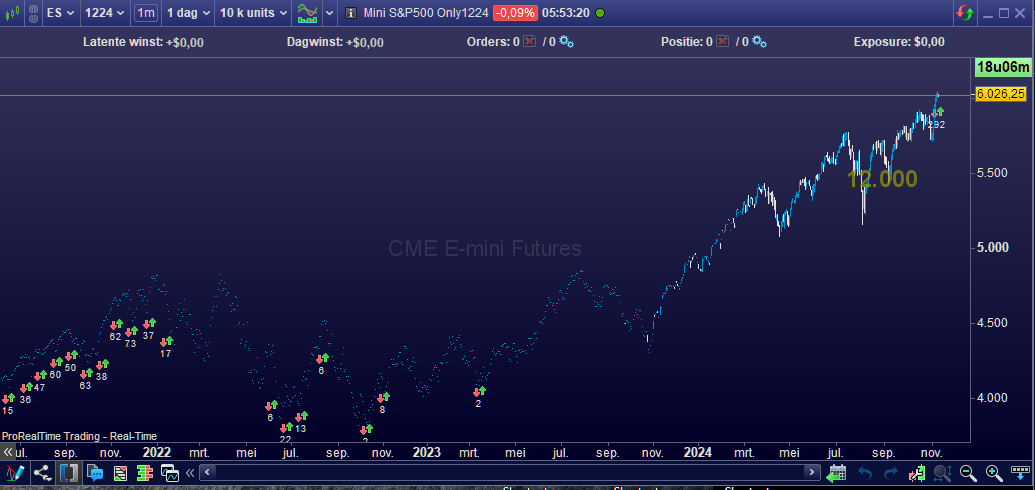Open the Orders settings gear
1035x490 pixels.
(x=566, y=42)
